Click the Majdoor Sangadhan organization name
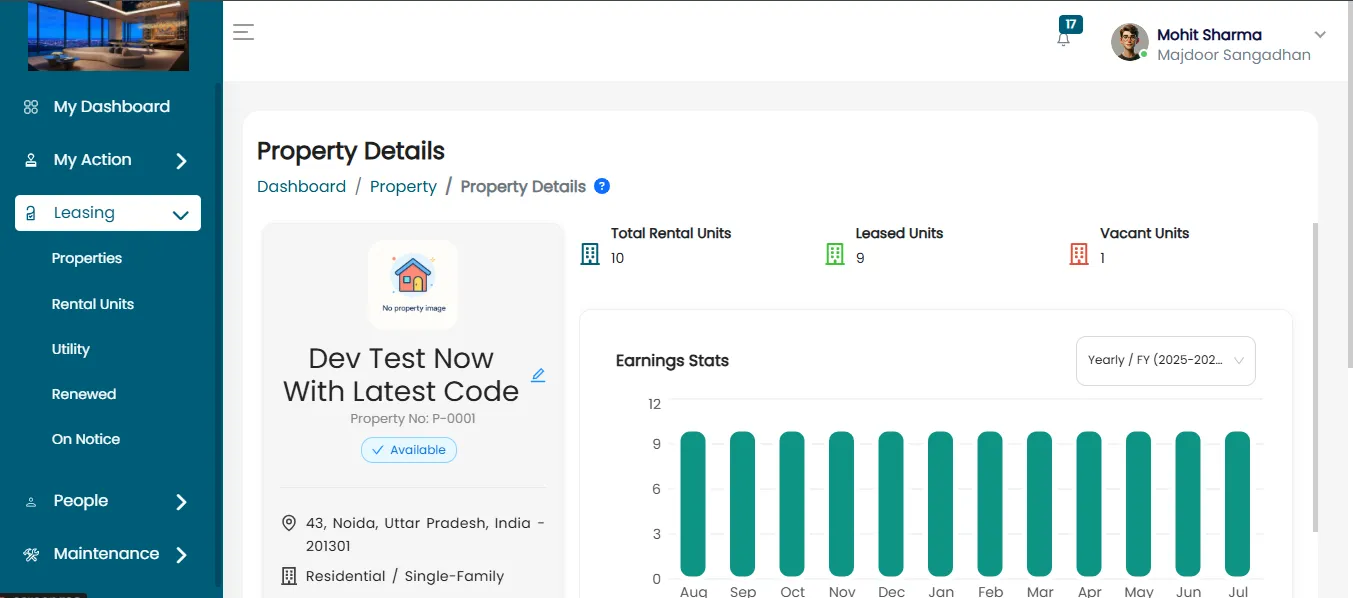The height and width of the screenshot is (598, 1353). click(x=1234, y=55)
